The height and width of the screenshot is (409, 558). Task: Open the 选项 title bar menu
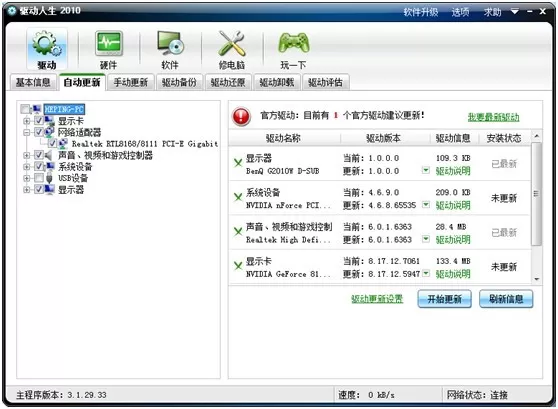tap(460, 12)
